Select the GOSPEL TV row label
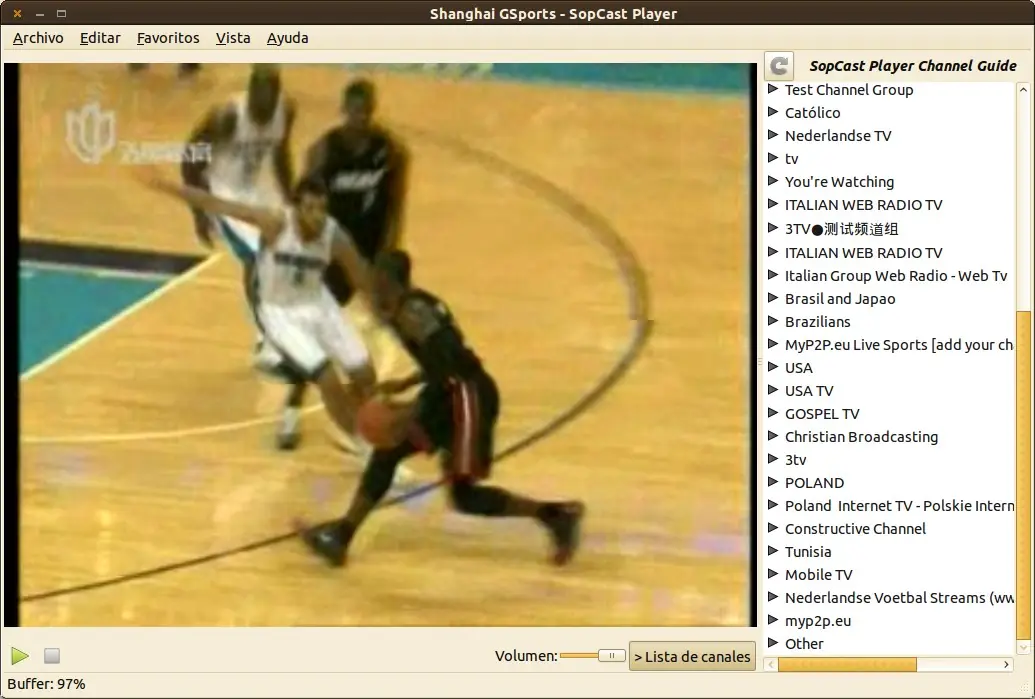The height and width of the screenshot is (699, 1035). [822, 414]
